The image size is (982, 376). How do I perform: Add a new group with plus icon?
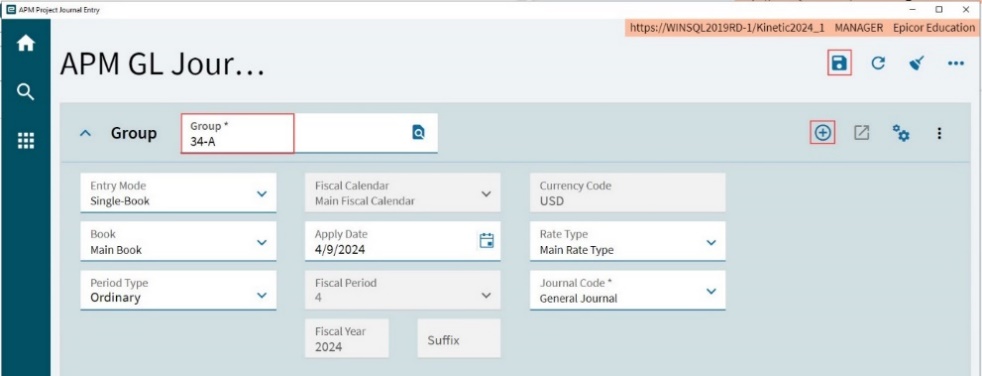[822, 133]
